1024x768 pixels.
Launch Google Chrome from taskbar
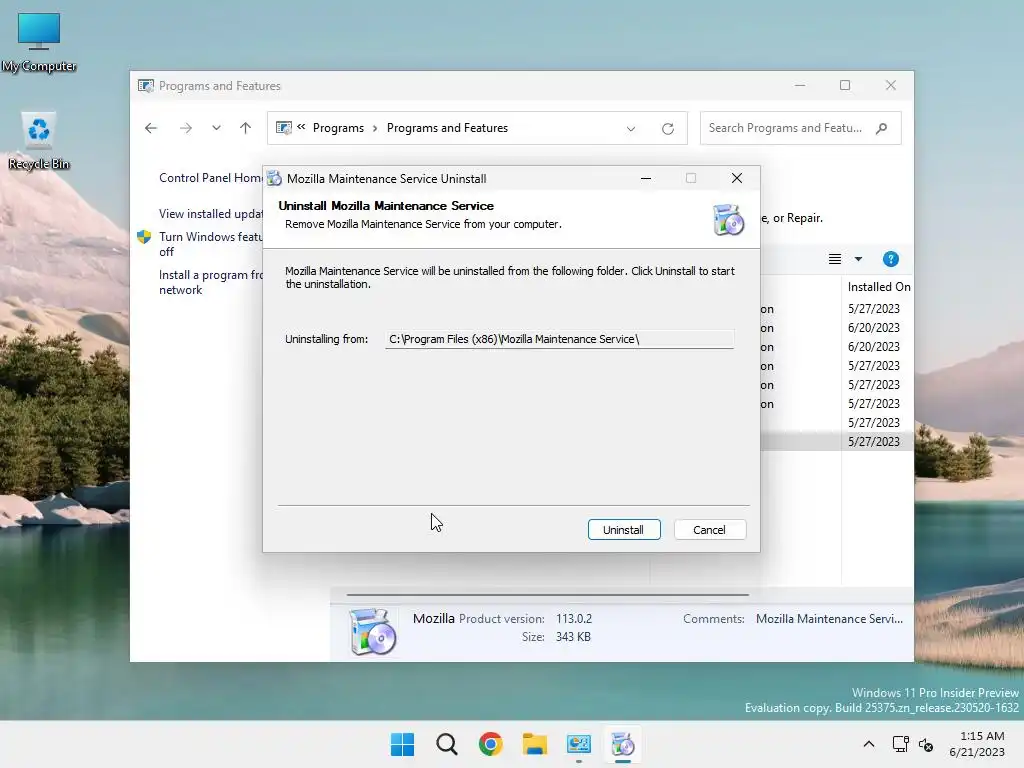490,744
